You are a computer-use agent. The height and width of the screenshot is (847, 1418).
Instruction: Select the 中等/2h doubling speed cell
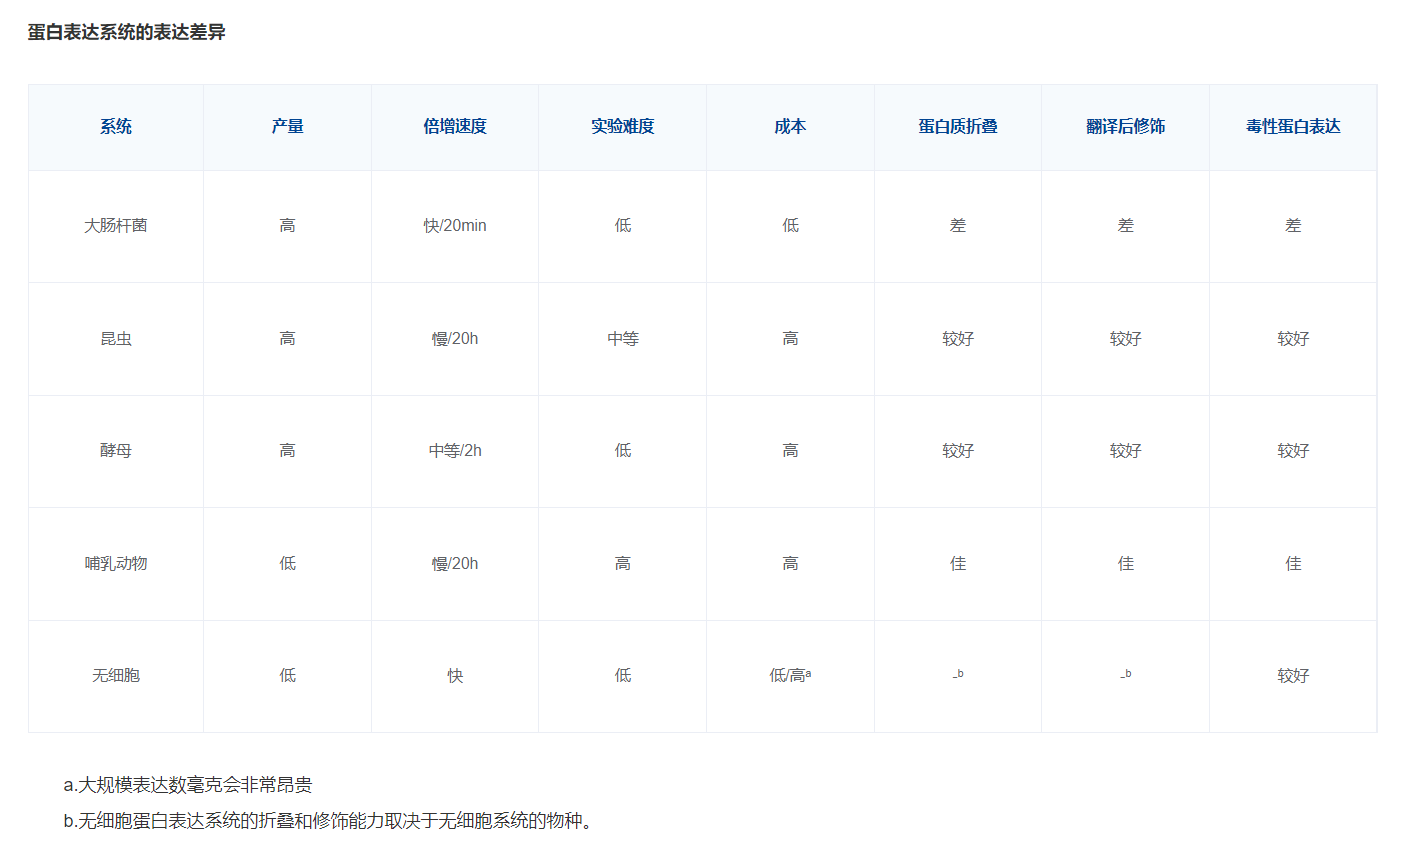pyautogui.click(x=455, y=451)
